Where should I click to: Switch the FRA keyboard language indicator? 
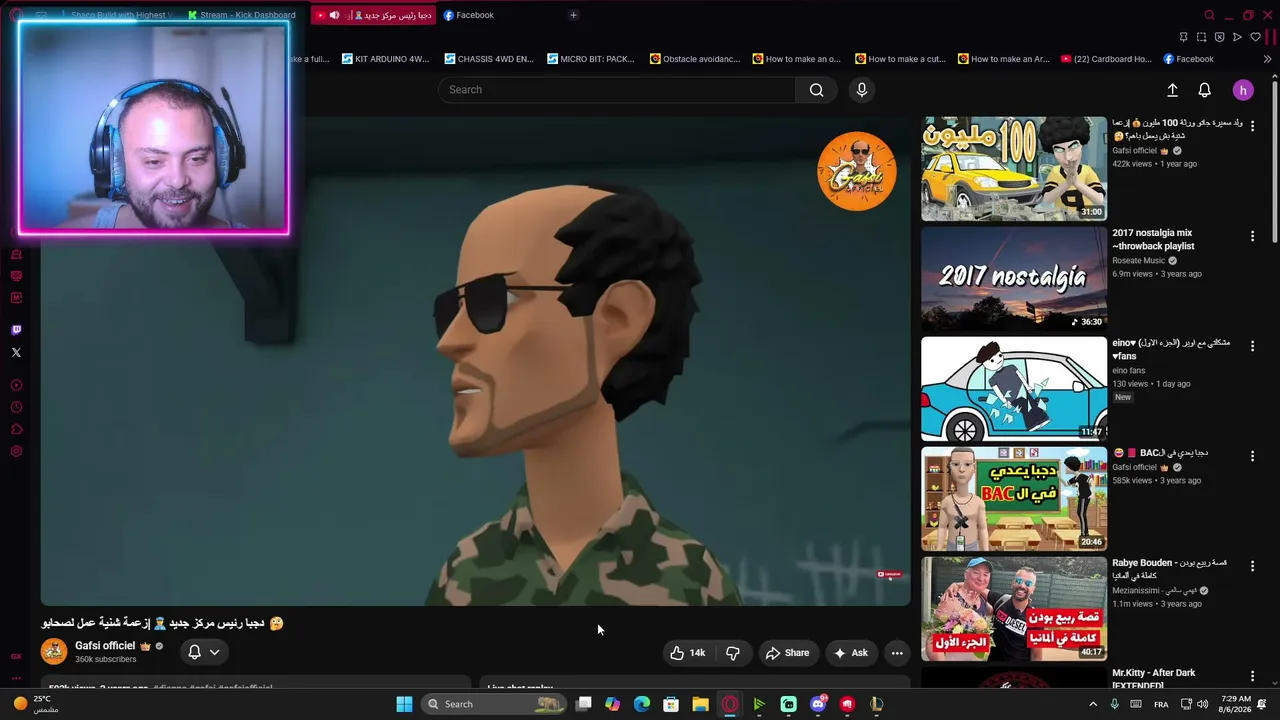point(1161,704)
